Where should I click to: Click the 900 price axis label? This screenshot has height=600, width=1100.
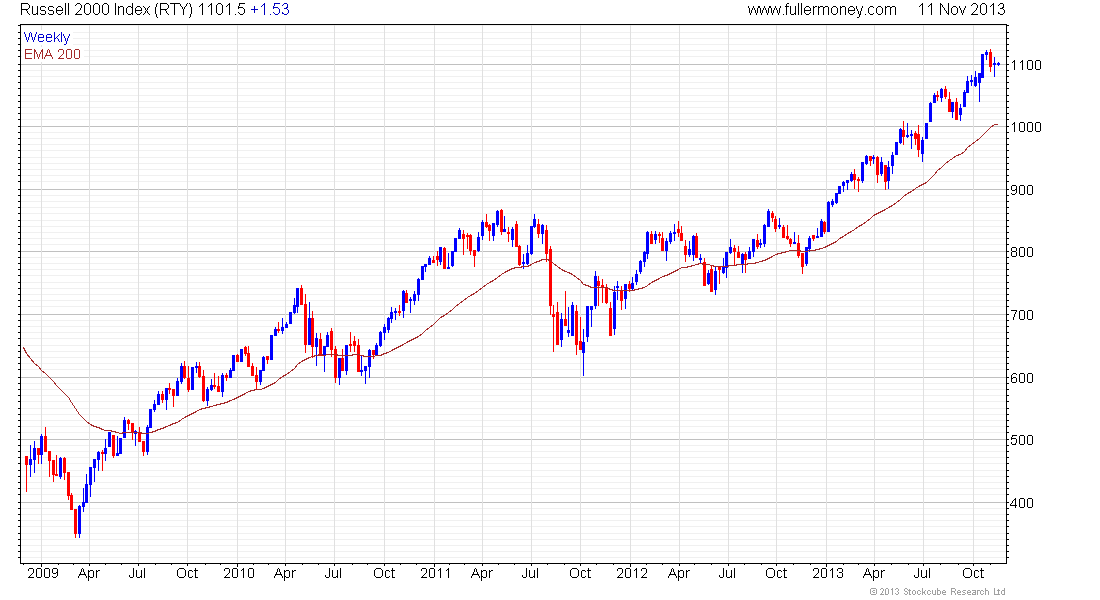click(1022, 190)
